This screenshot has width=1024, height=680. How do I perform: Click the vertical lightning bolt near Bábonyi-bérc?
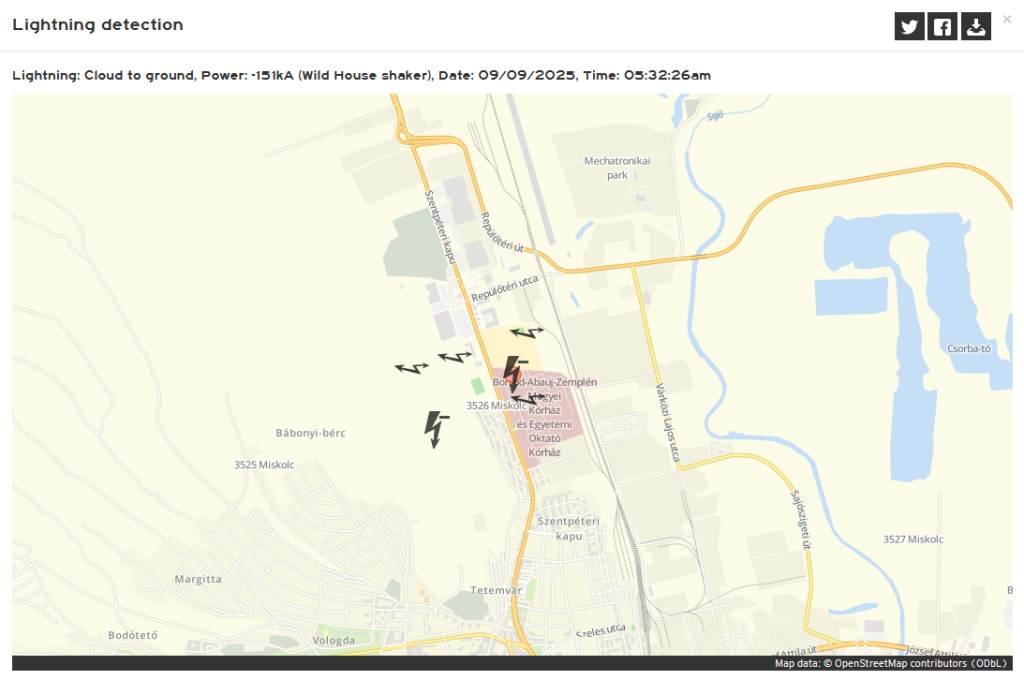435,428
